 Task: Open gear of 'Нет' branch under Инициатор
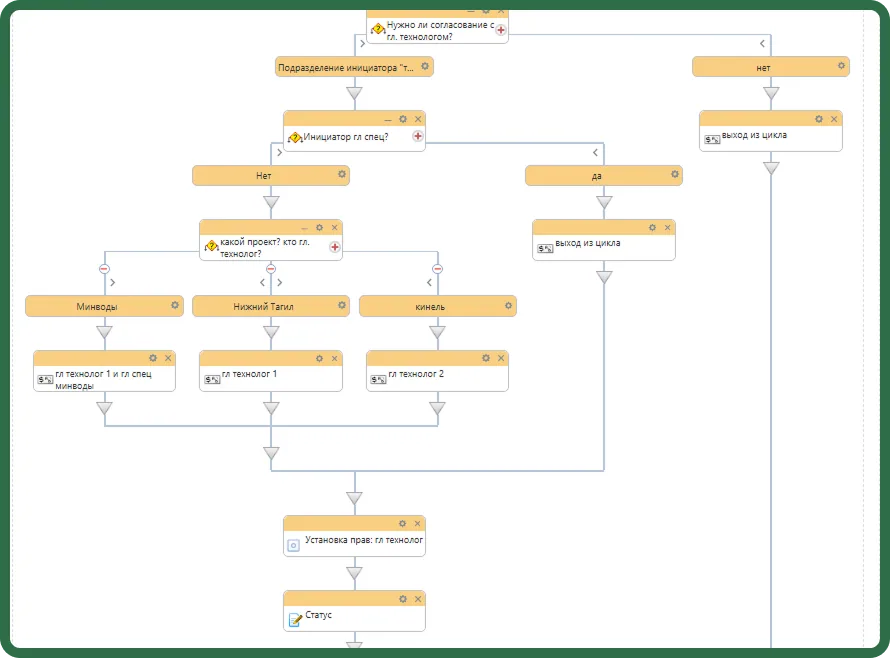[342, 174]
